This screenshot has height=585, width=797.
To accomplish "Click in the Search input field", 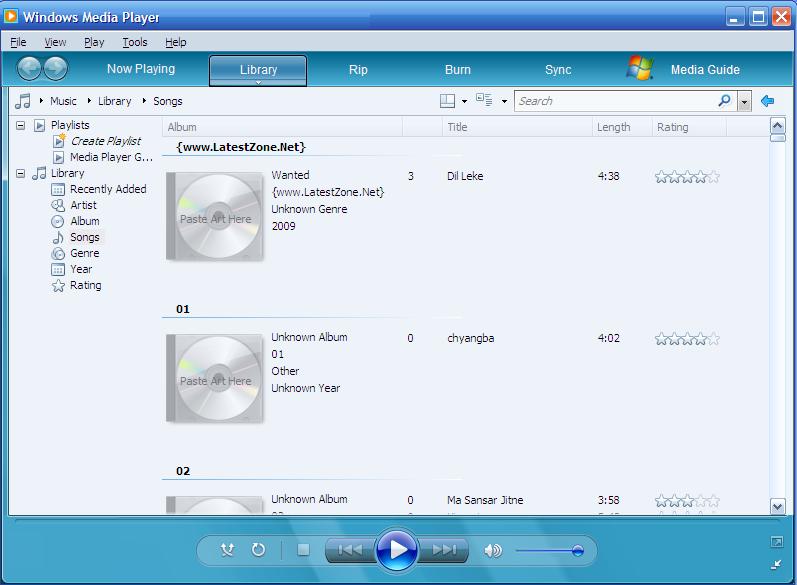I will click(x=615, y=101).
